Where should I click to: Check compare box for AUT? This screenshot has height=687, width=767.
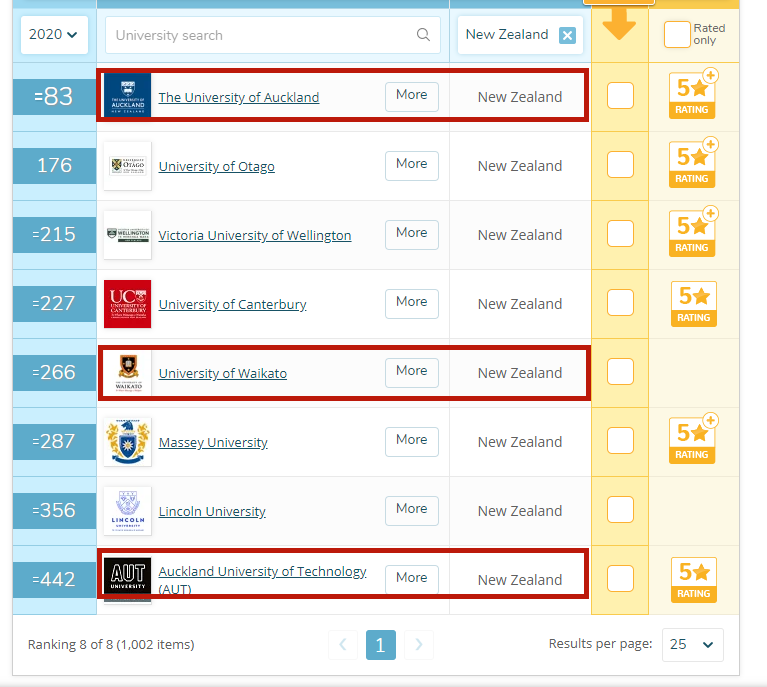[620, 578]
